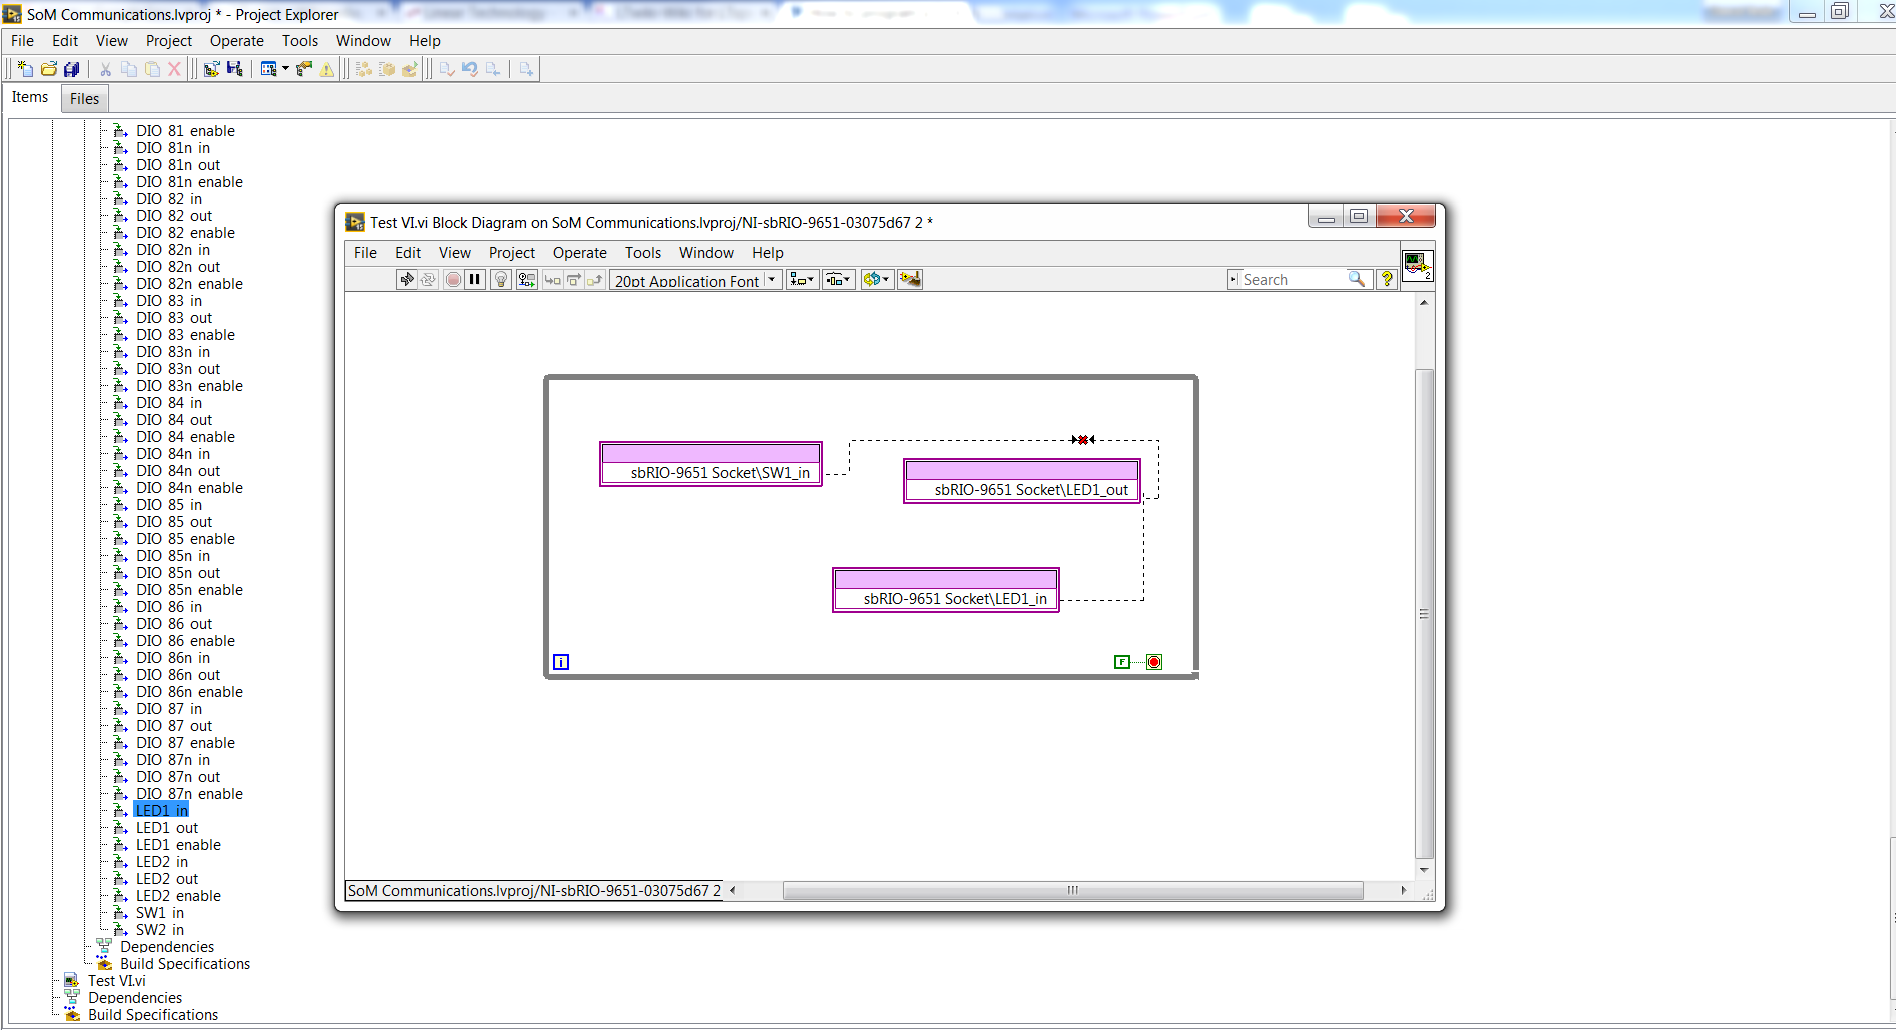
Task: Open Project menu in Project Explorer
Action: (168, 41)
